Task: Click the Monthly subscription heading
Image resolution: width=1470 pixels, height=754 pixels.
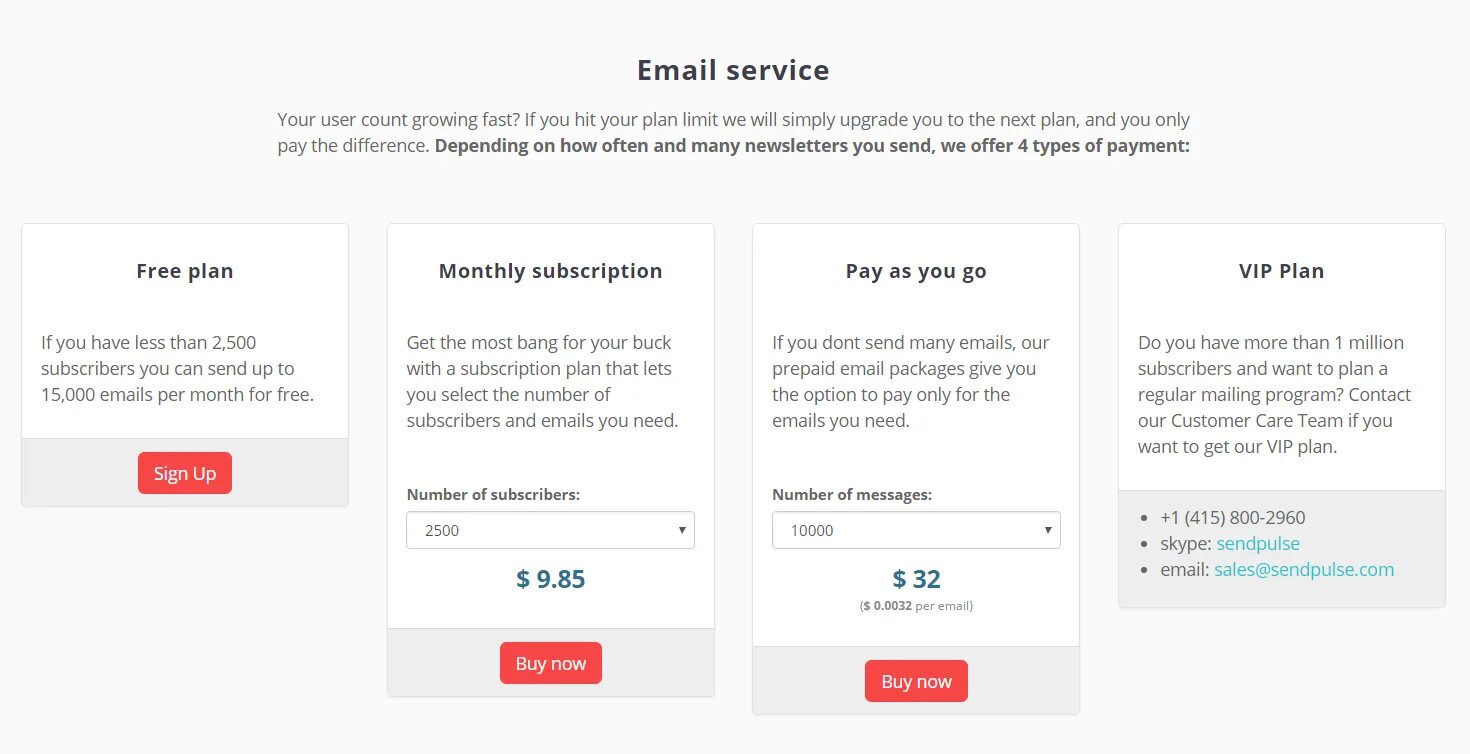Action: (551, 271)
